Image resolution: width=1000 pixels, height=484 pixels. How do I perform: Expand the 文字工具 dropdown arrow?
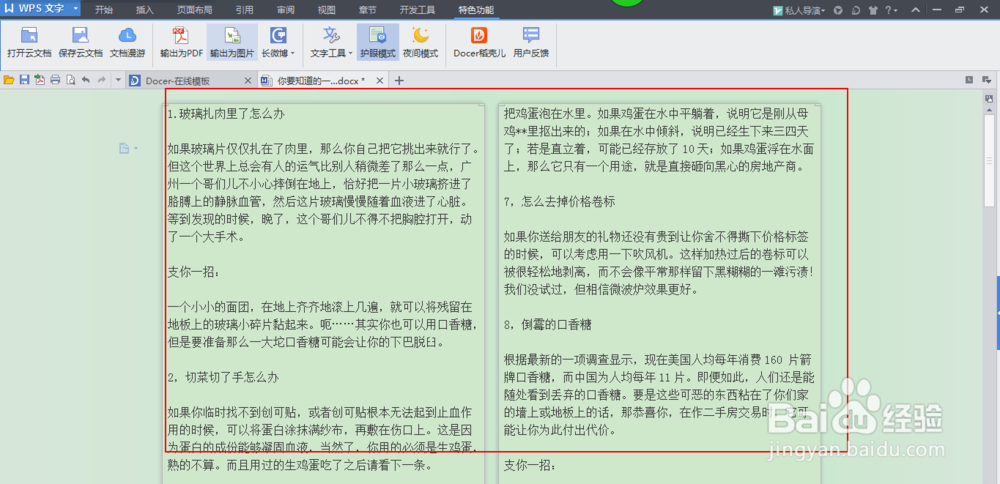(350, 54)
